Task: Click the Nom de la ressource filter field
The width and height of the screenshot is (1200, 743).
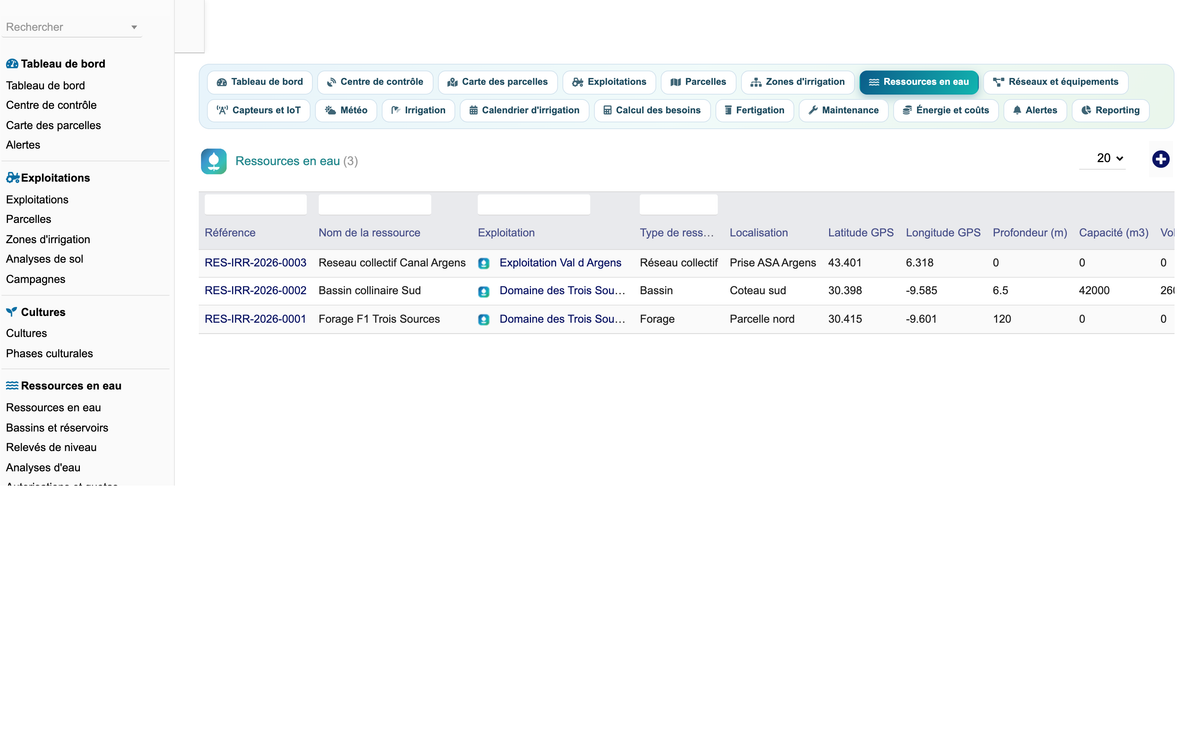Action: (x=375, y=204)
